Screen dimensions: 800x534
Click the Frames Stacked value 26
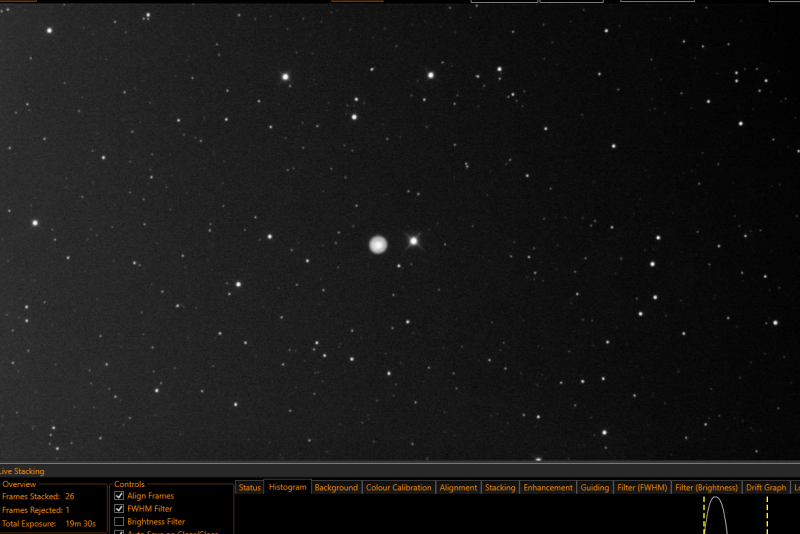coord(70,496)
